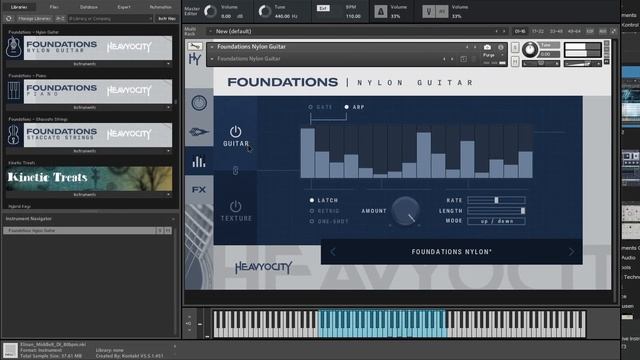Viewport: 640px width, 360px height.
Task: Switch to the Database tab
Action: (89, 7)
